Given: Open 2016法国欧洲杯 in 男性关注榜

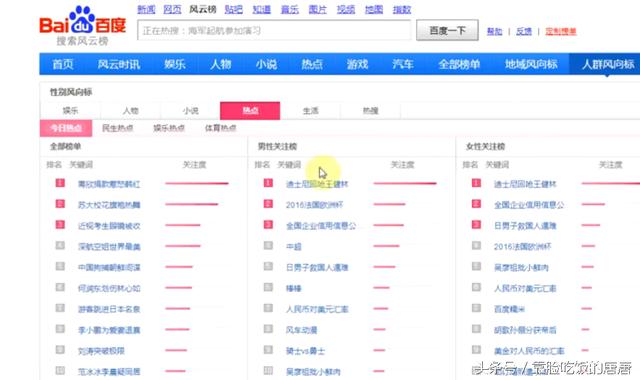Looking at the screenshot, I should point(314,205).
